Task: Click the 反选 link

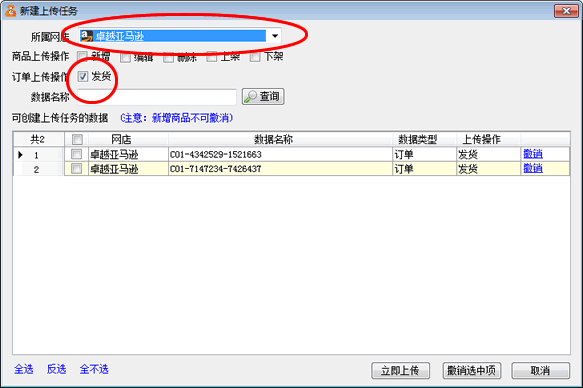Action: click(x=57, y=369)
